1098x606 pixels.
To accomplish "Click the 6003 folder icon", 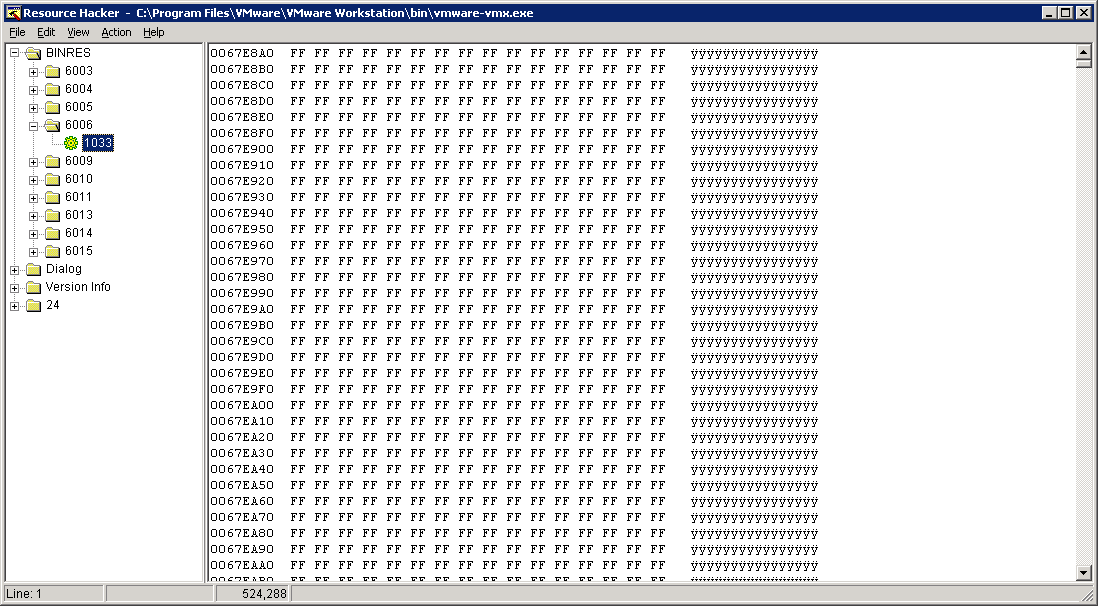I will 53,71.
